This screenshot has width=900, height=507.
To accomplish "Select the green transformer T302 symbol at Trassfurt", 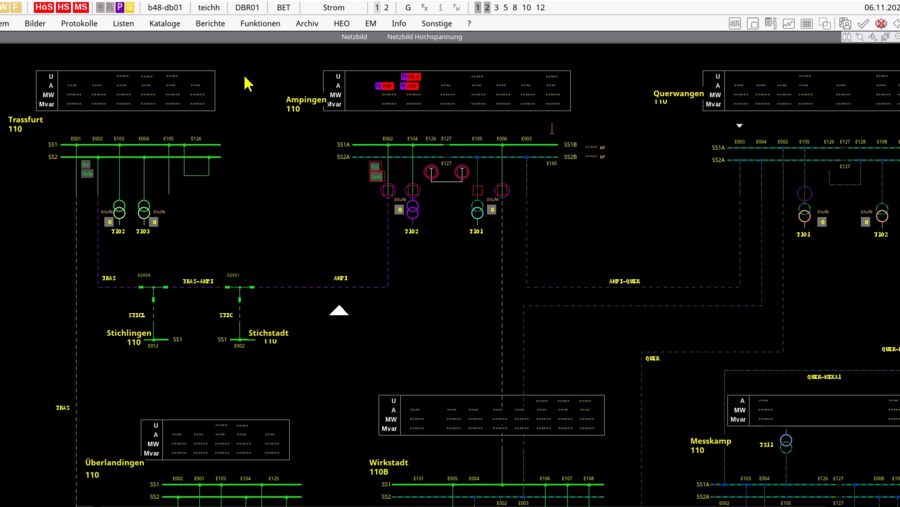I will click(x=119, y=209).
